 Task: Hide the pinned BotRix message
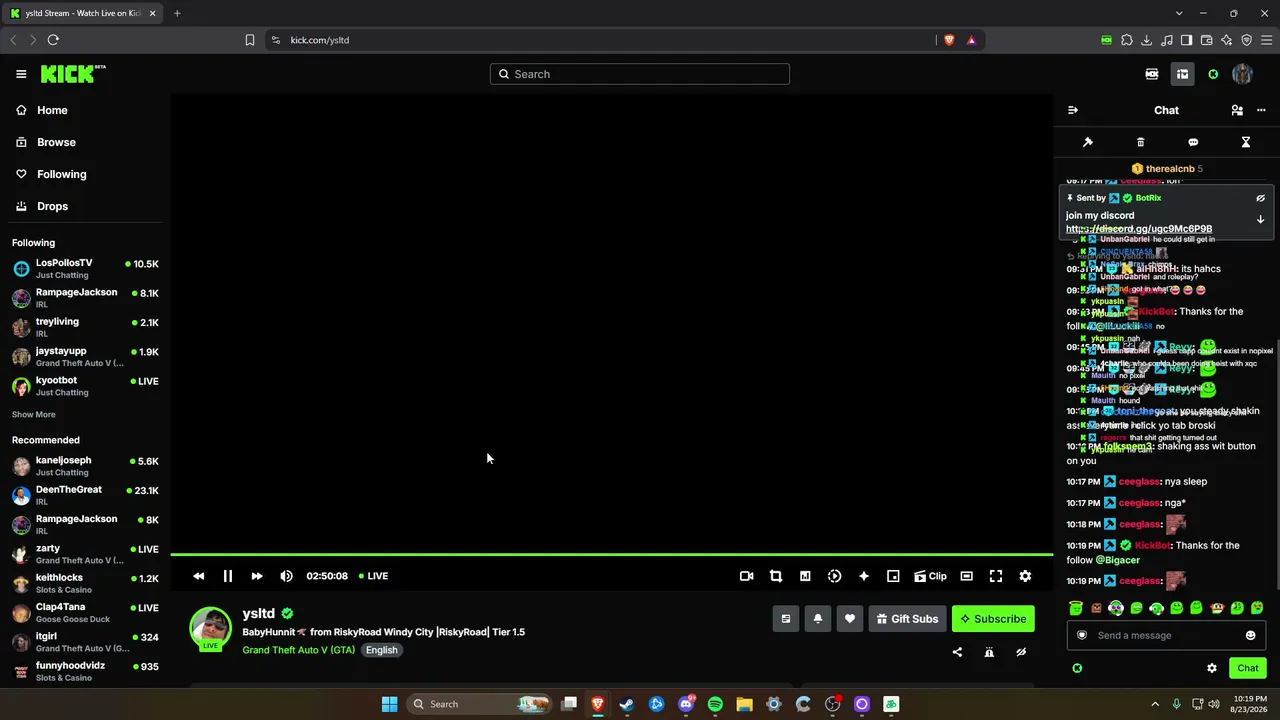pos(1261,198)
